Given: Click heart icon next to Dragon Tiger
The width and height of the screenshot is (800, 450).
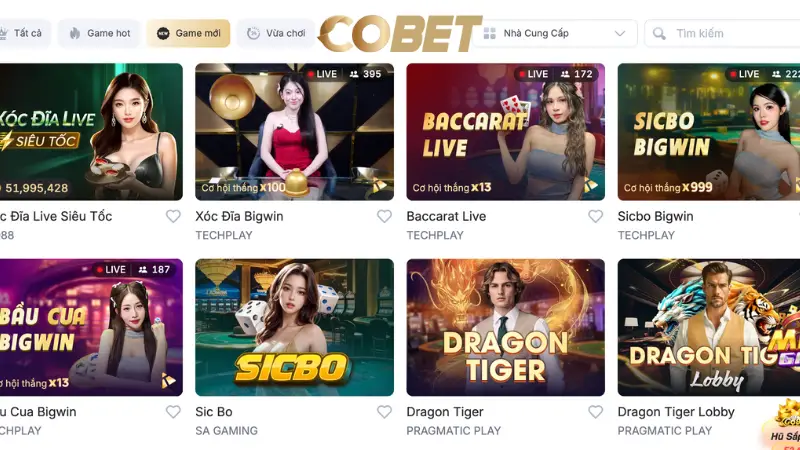Looking at the screenshot, I should [595, 412].
